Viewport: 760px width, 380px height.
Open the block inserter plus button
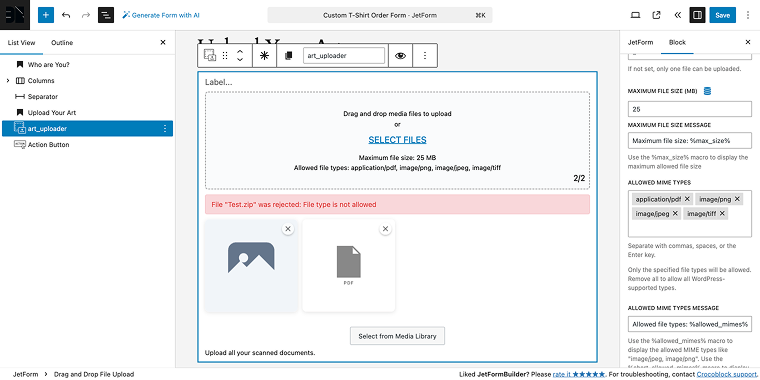(46, 15)
